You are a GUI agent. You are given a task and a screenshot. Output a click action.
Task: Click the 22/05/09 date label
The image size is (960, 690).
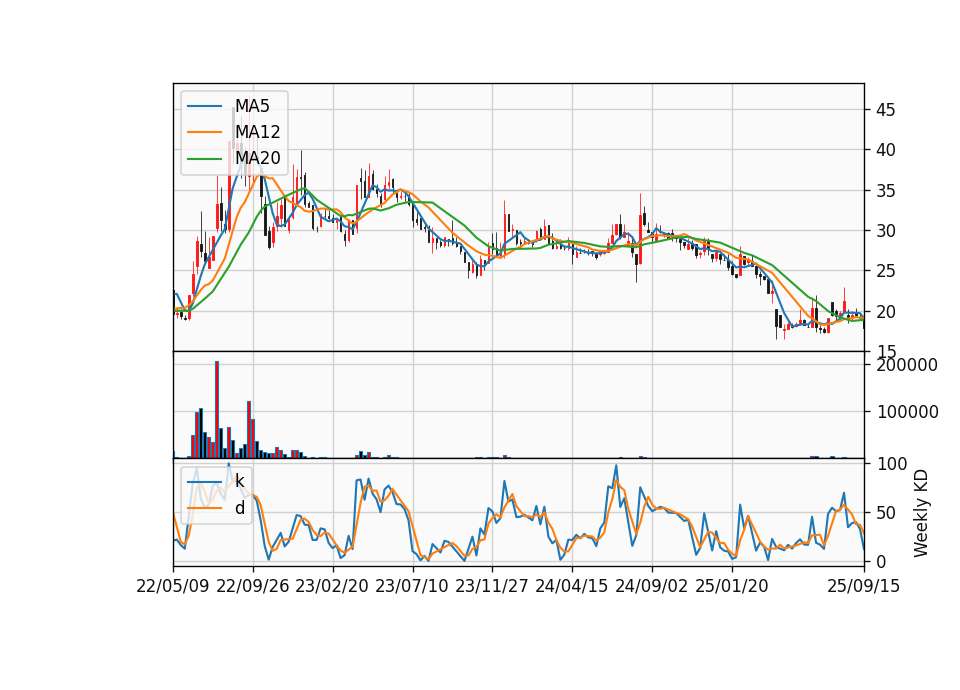coord(173,587)
